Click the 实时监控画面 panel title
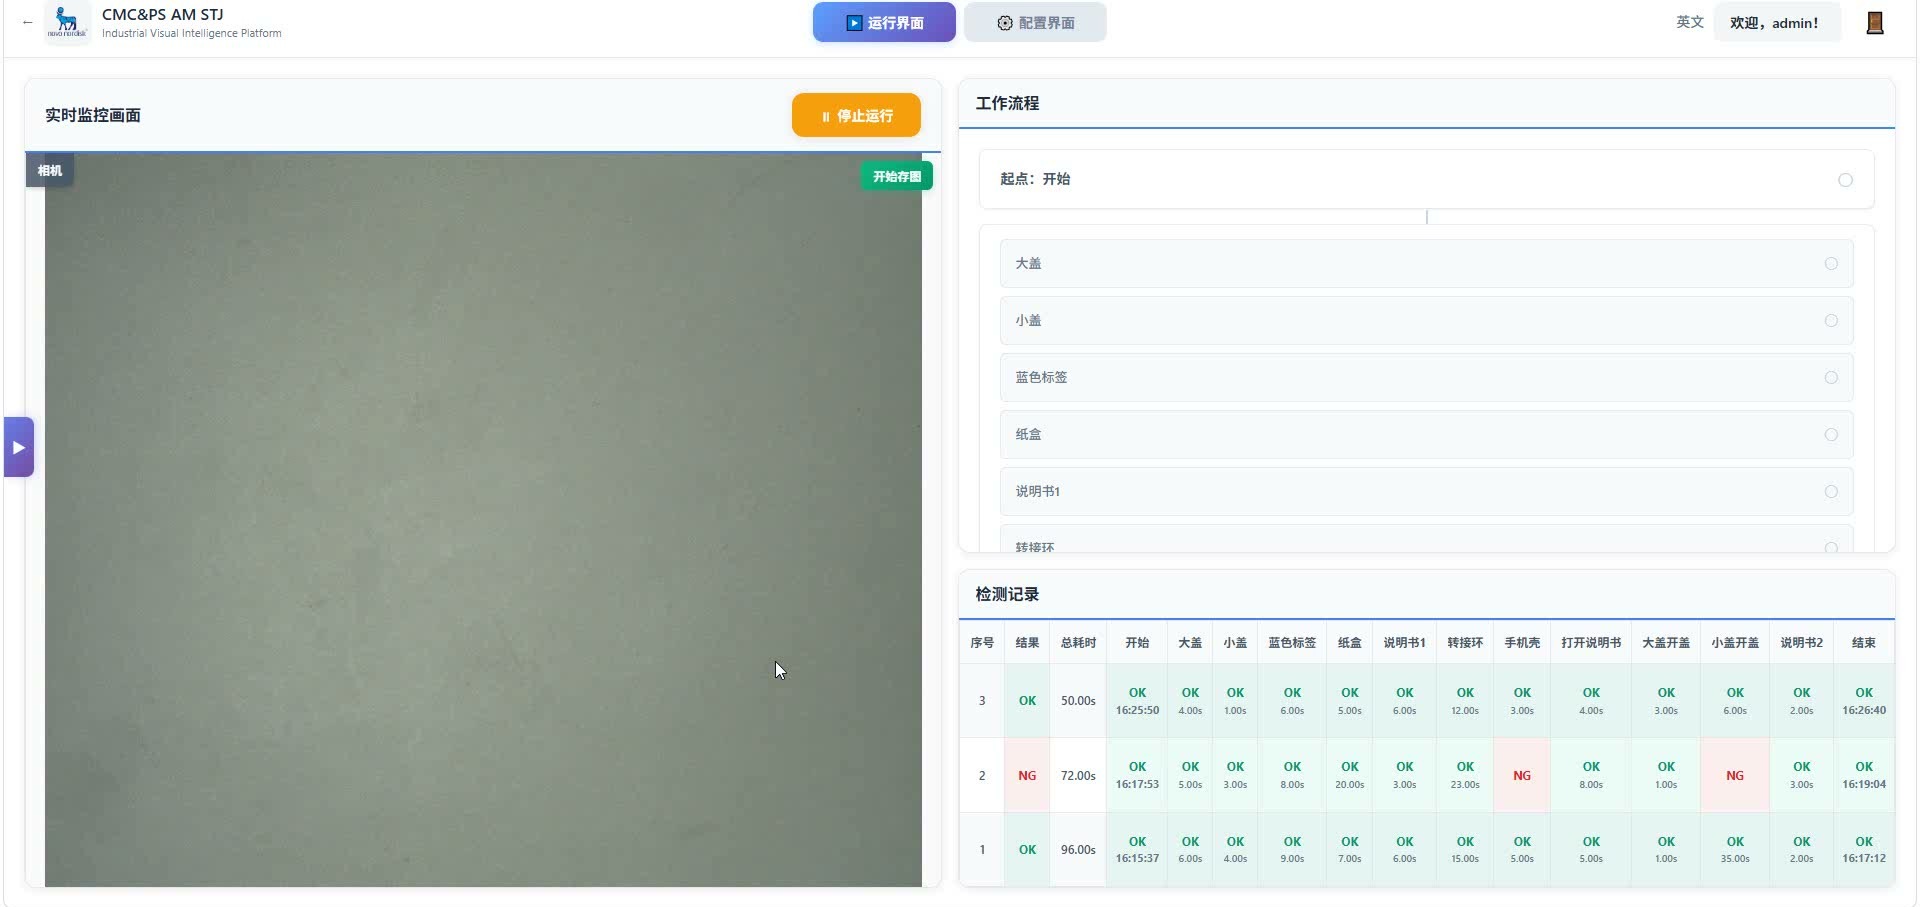Screen dimensions: 1920x907 click(93, 115)
